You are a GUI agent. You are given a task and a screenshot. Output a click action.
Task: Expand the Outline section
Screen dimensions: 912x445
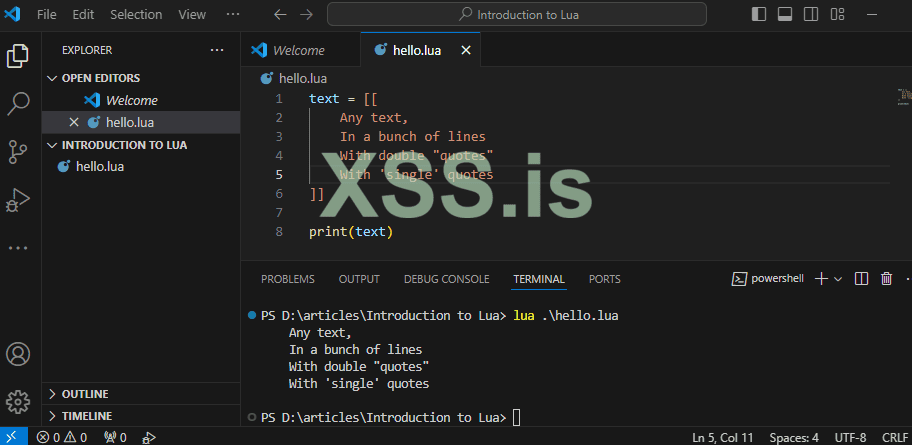(85, 394)
